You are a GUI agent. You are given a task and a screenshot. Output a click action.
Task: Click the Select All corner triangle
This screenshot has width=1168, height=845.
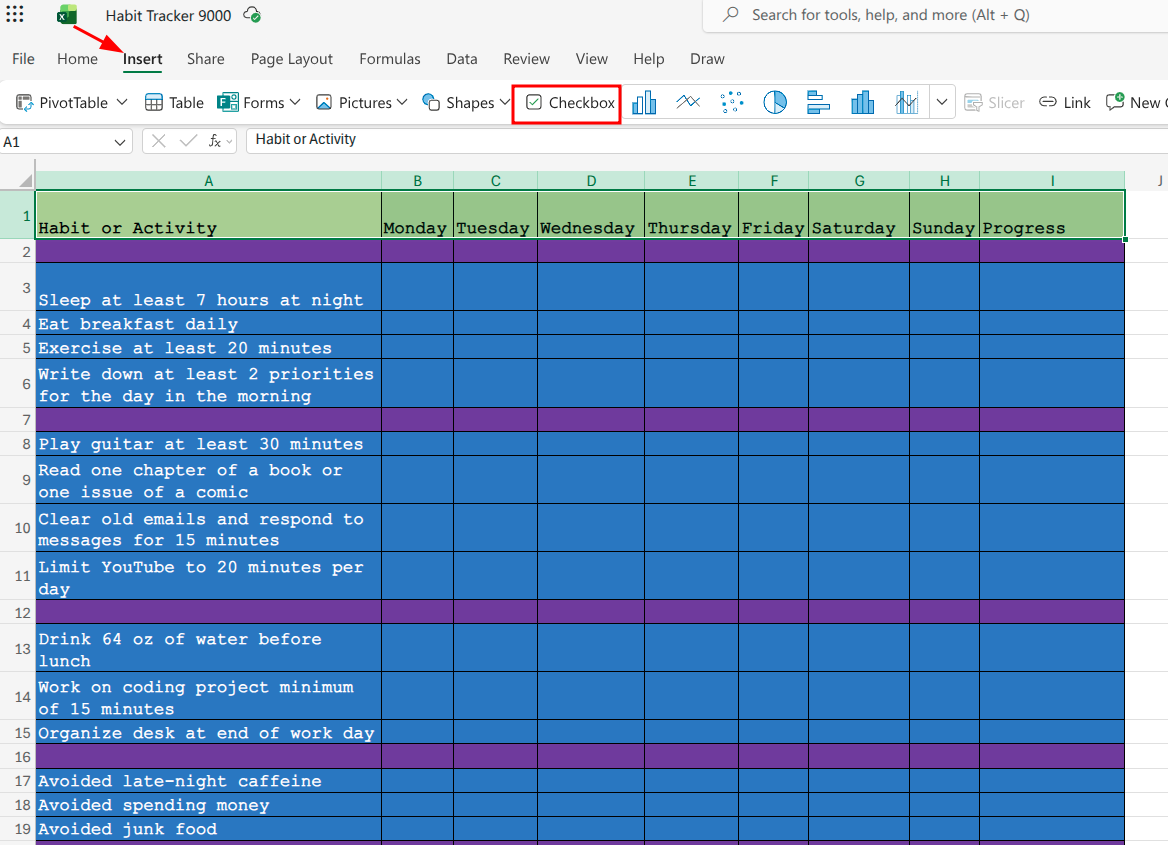coord(26,180)
